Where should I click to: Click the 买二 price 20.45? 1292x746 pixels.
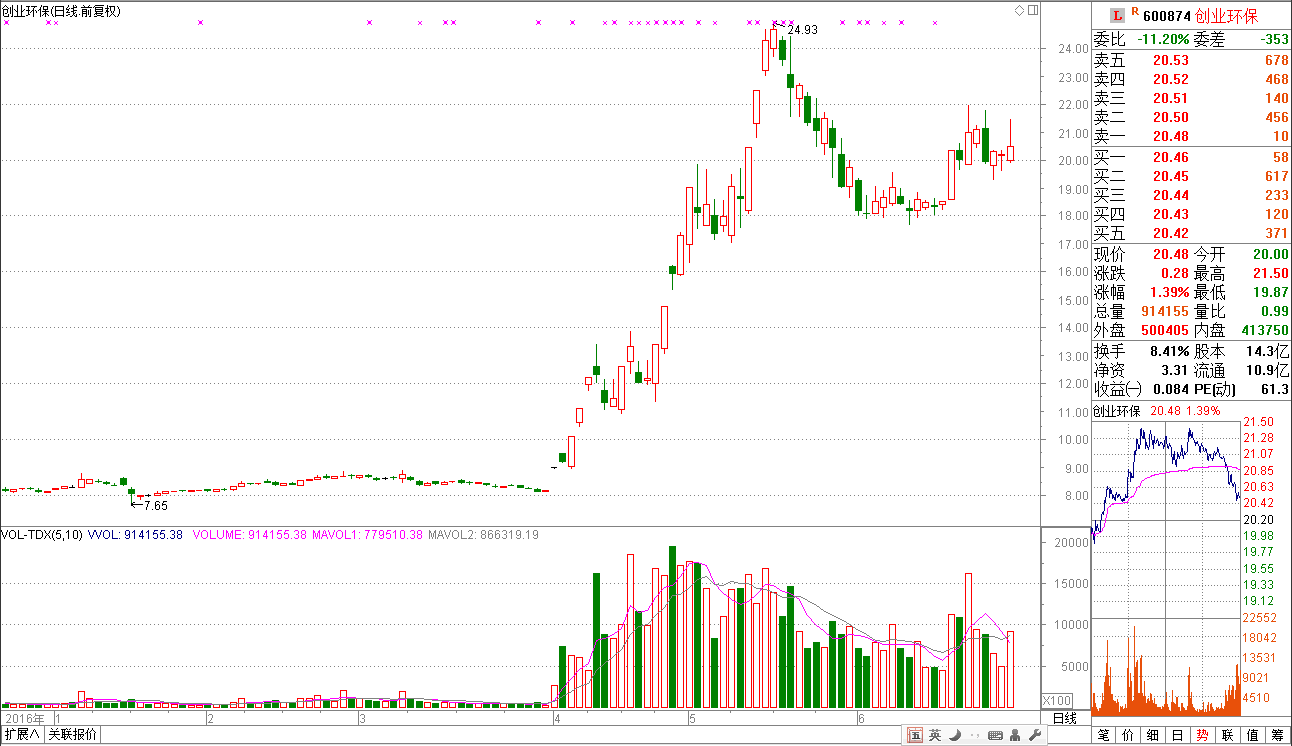1171,176
